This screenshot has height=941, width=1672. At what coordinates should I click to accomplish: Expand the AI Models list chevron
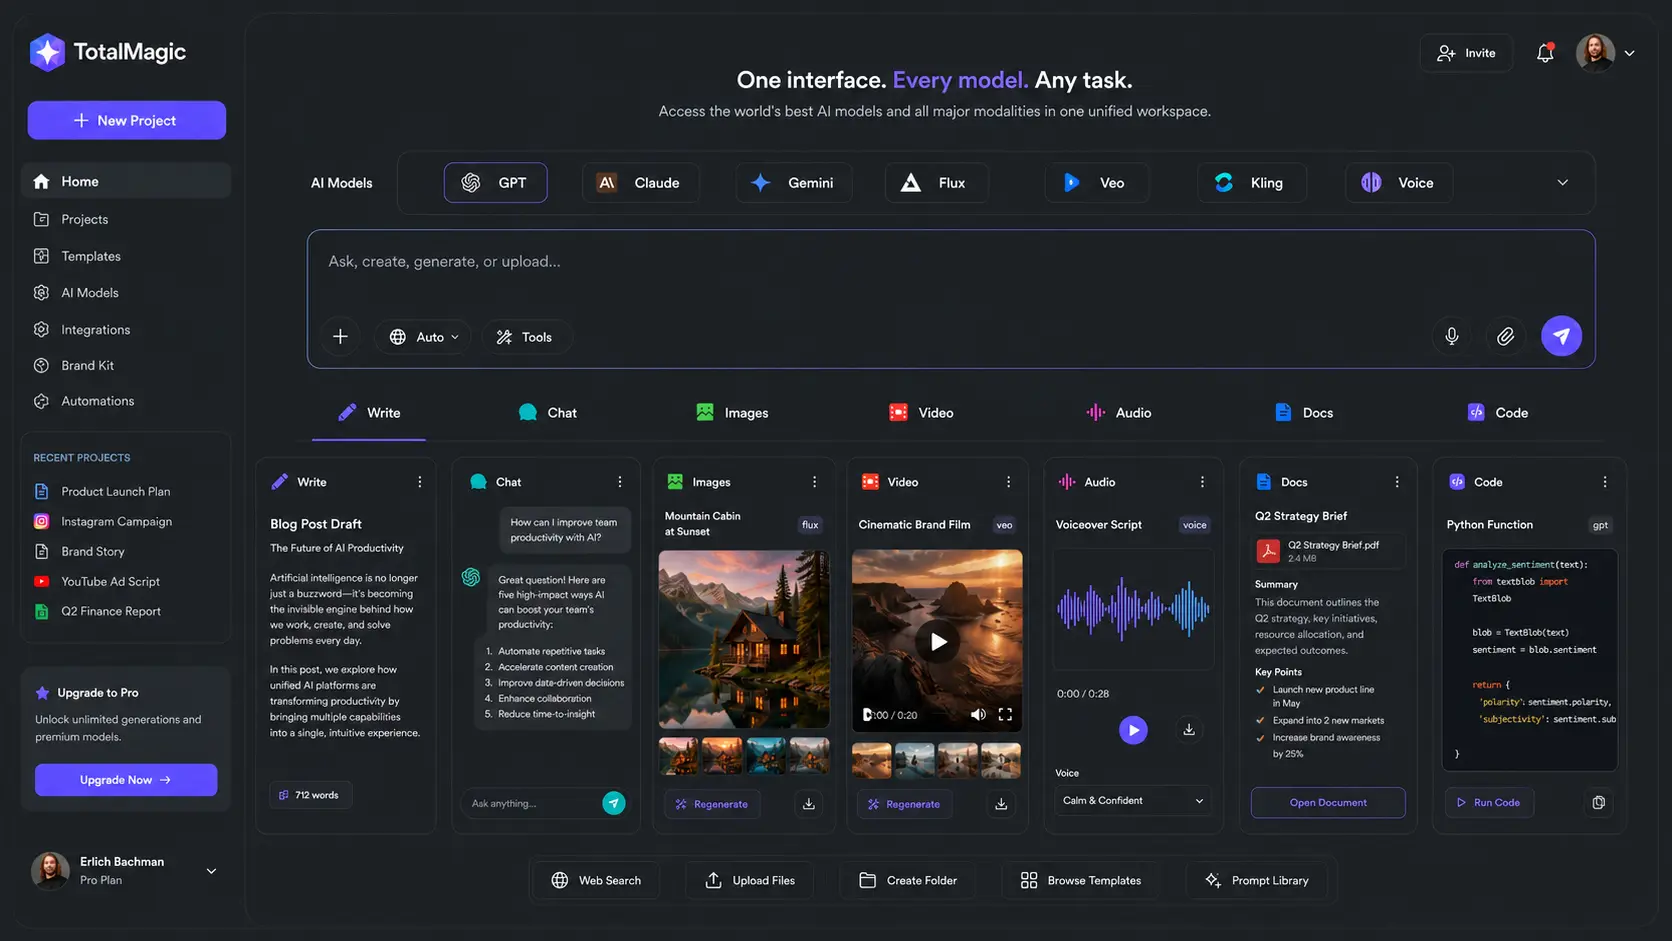(1562, 183)
